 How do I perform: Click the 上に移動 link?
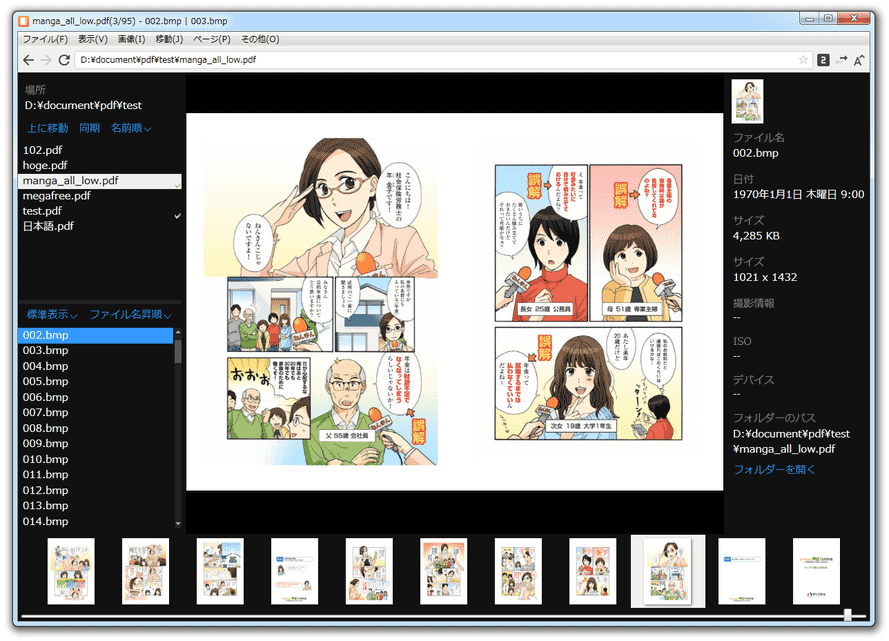tap(48, 128)
